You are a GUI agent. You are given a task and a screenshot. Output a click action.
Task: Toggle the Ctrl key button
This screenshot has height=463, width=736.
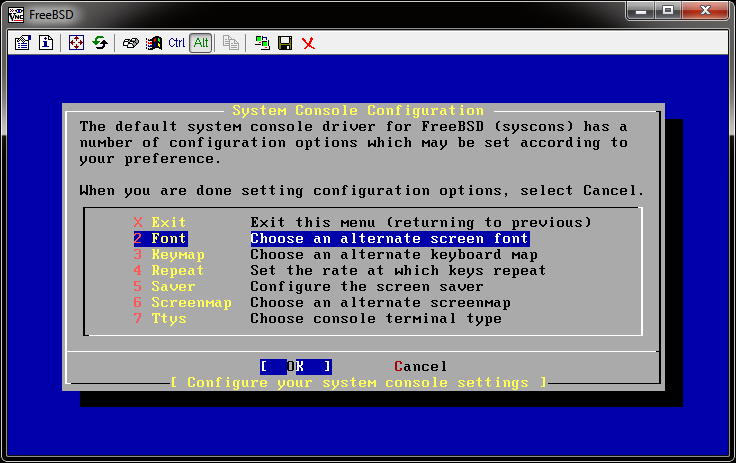(x=177, y=43)
